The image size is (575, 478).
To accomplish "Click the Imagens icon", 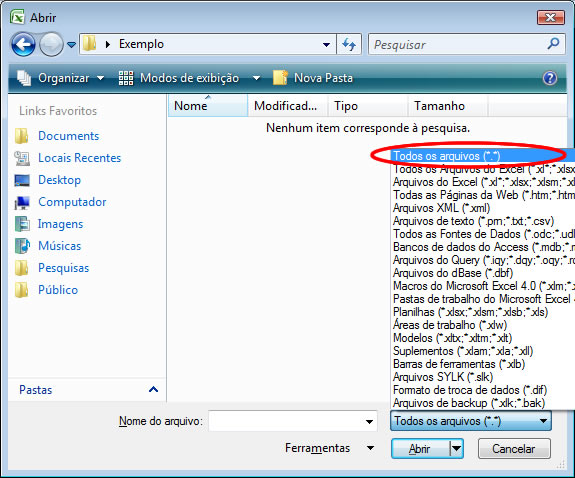I will coord(22,224).
